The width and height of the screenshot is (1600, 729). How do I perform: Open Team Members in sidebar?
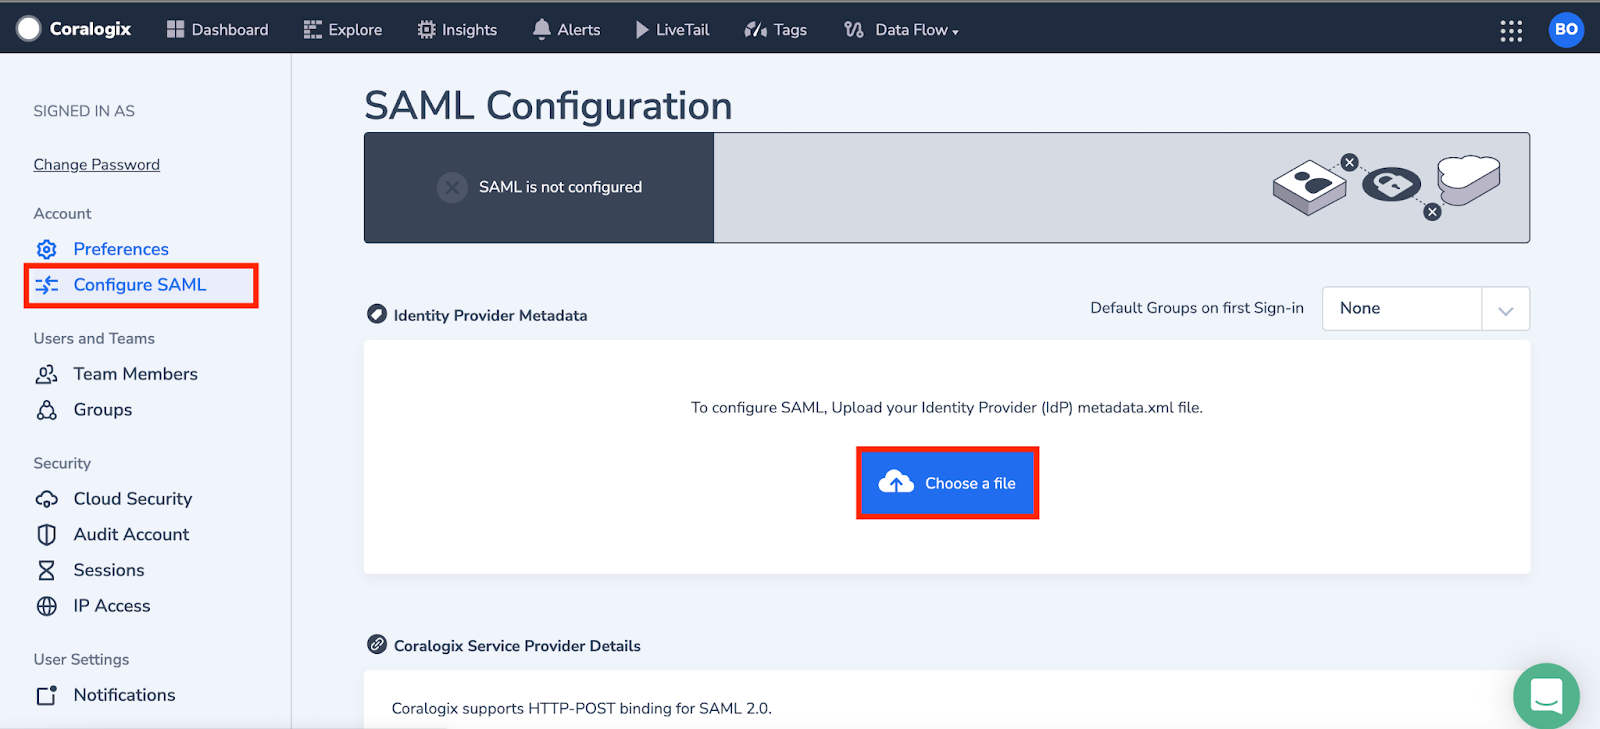coord(135,374)
